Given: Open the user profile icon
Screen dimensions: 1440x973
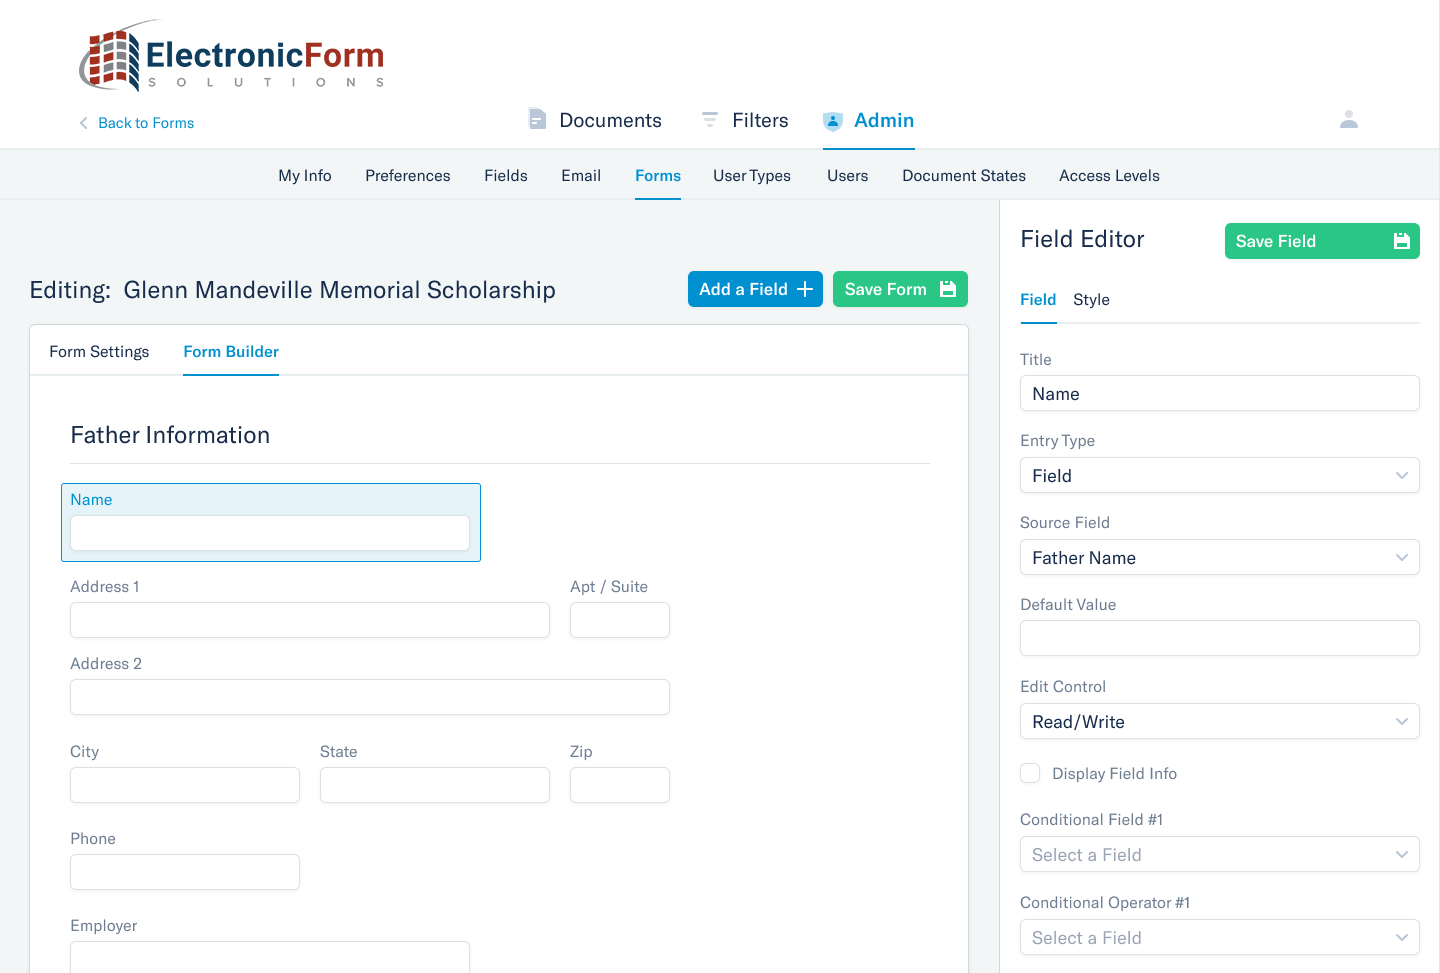Looking at the screenshot, I should [1349, 119].
